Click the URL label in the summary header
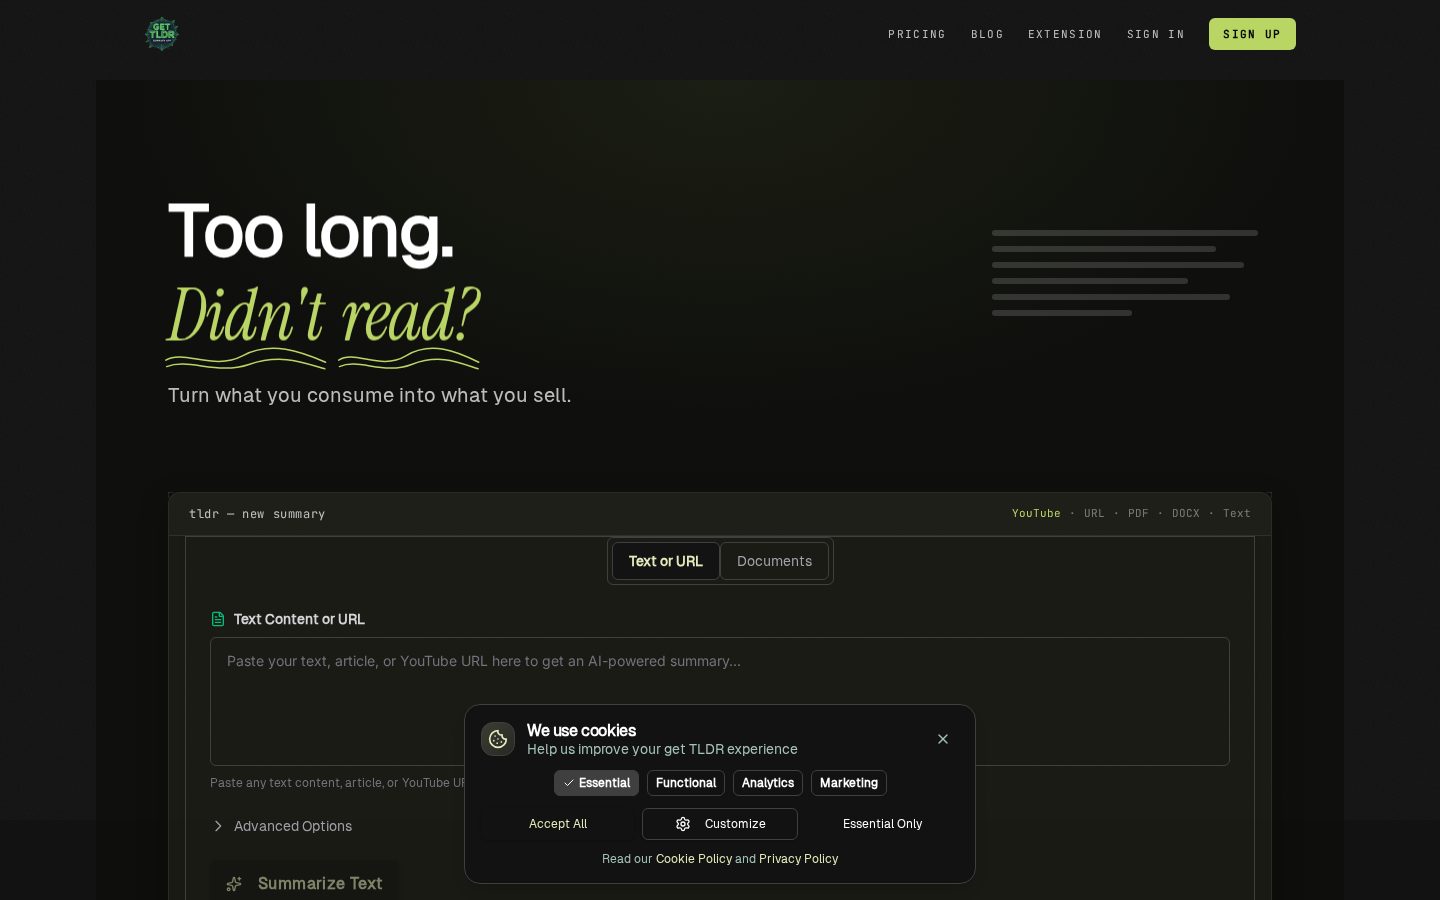1440x900 pixels. coord(1094,514)
